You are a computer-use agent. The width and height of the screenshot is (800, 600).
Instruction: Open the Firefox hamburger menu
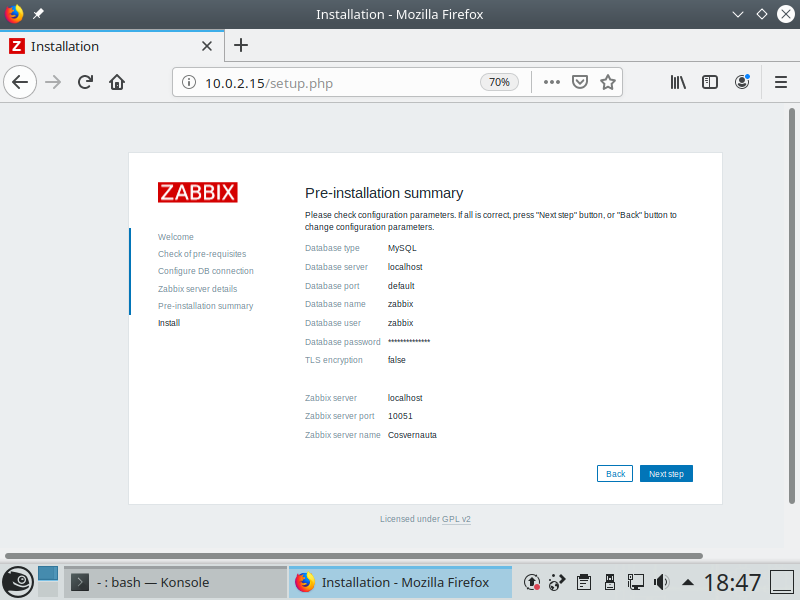pos(781,82)
